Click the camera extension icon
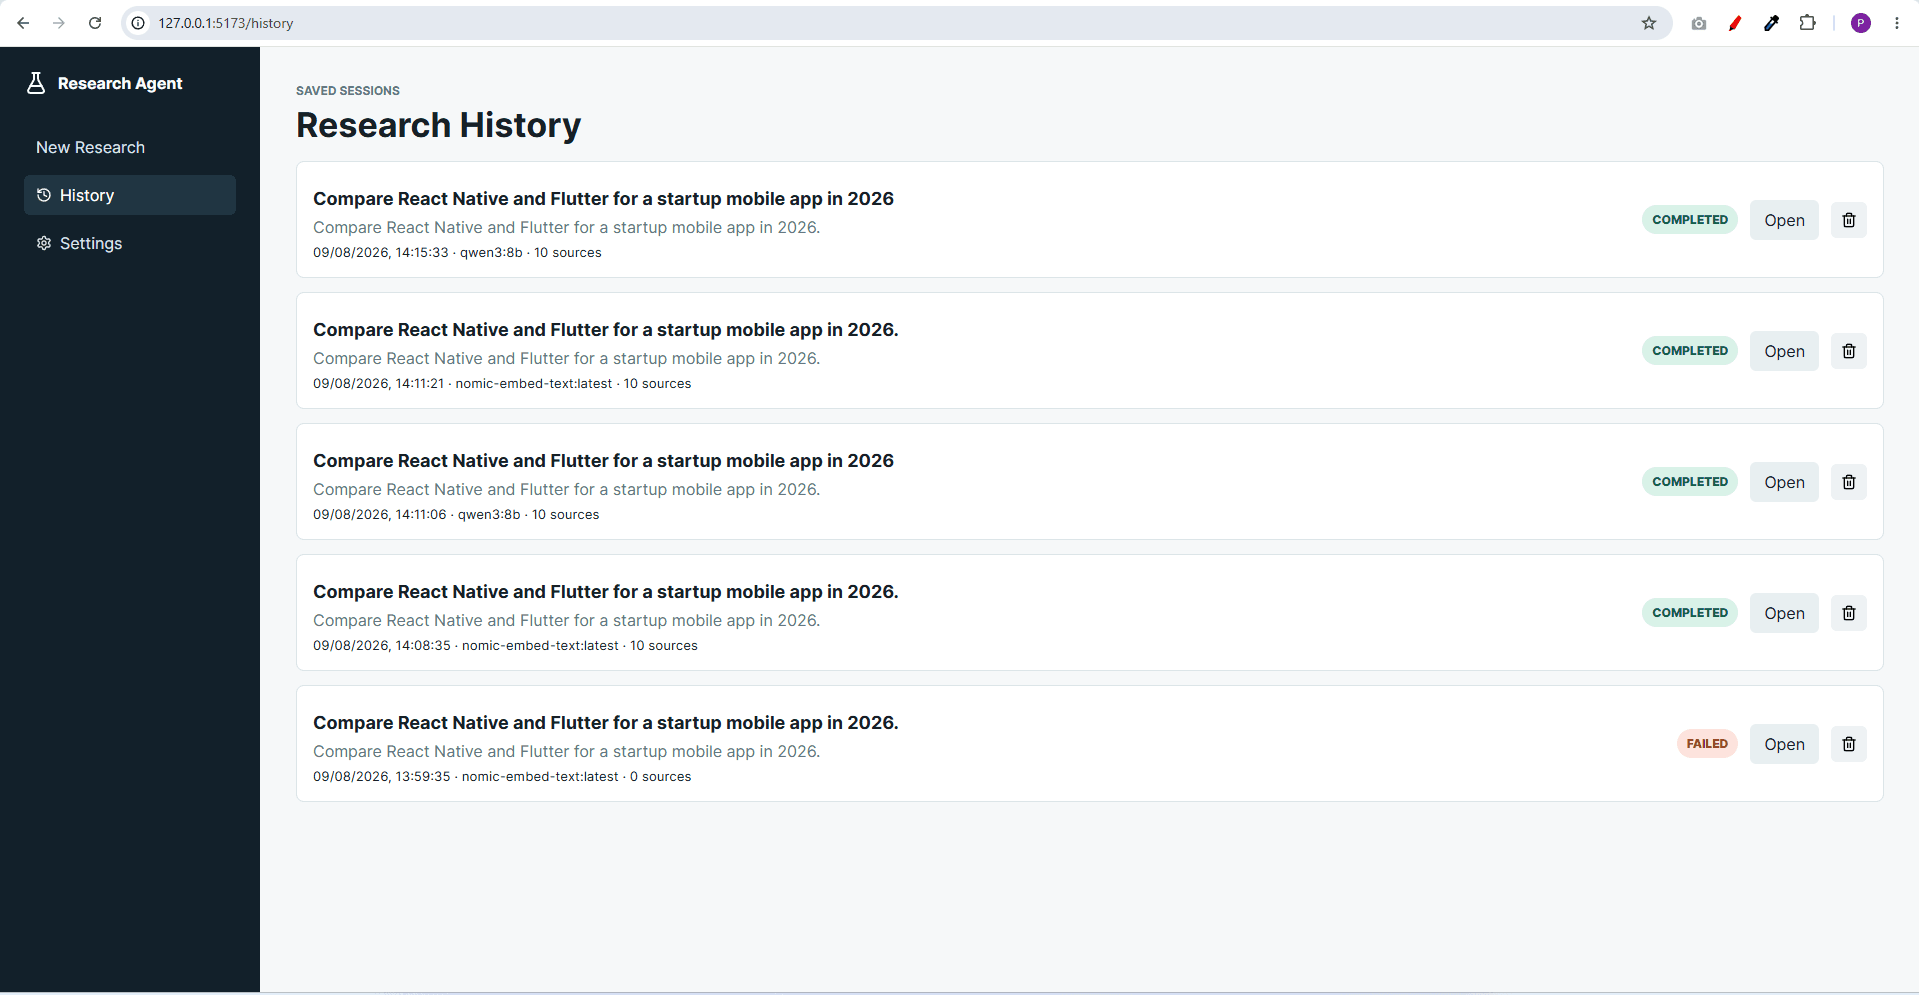 1699,23
